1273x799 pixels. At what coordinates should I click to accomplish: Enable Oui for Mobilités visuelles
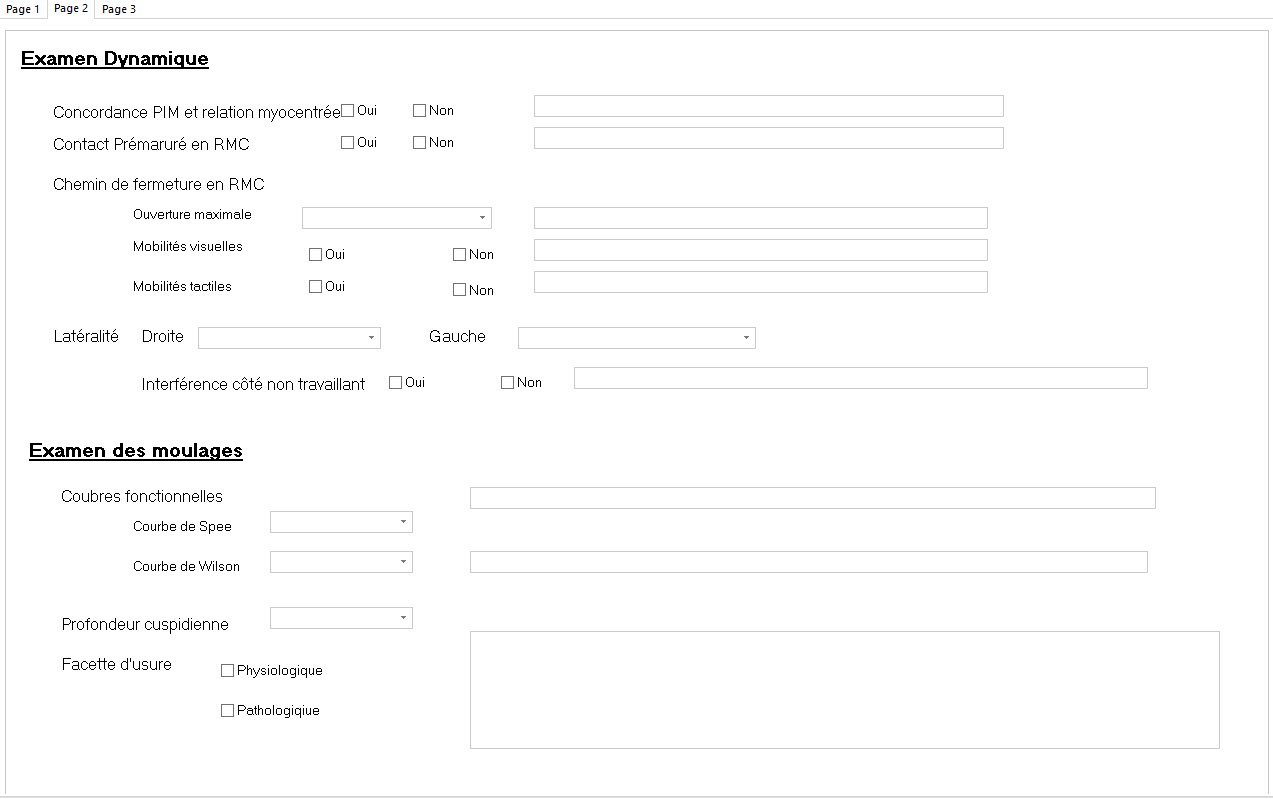point(314,254)
